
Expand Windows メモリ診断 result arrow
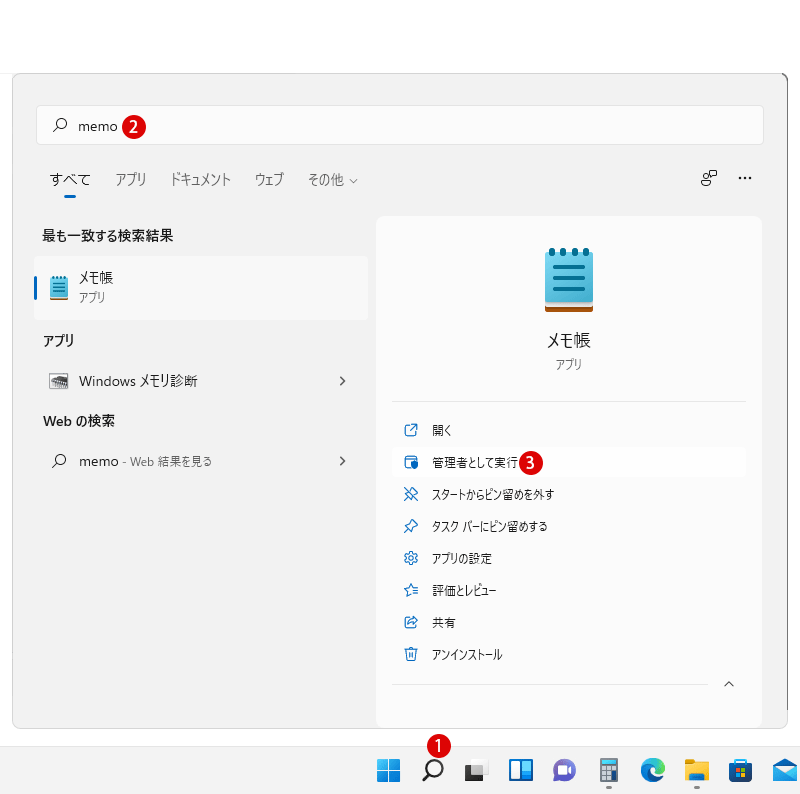(x=342, y=381)
